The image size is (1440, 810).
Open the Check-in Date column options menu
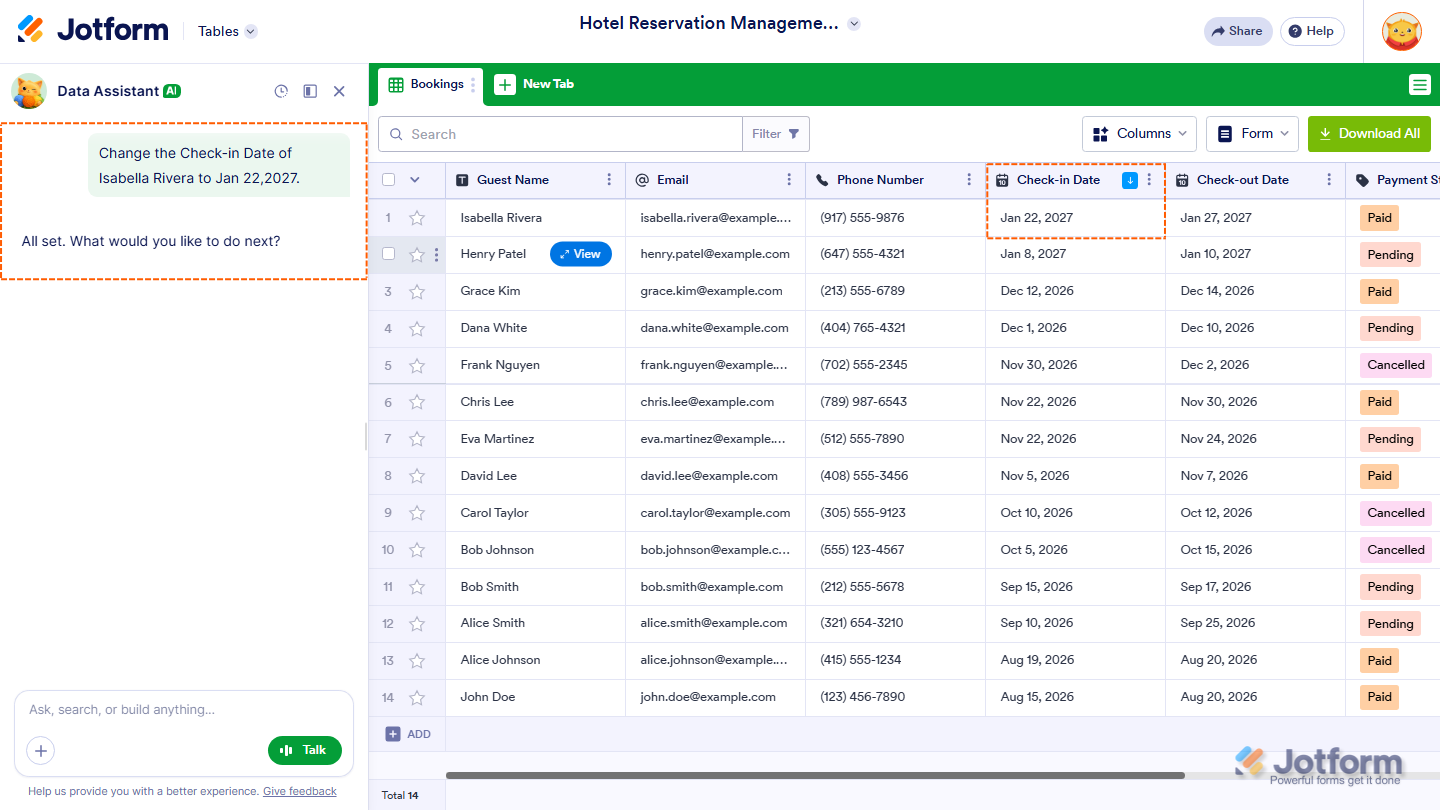point(1149,180)
